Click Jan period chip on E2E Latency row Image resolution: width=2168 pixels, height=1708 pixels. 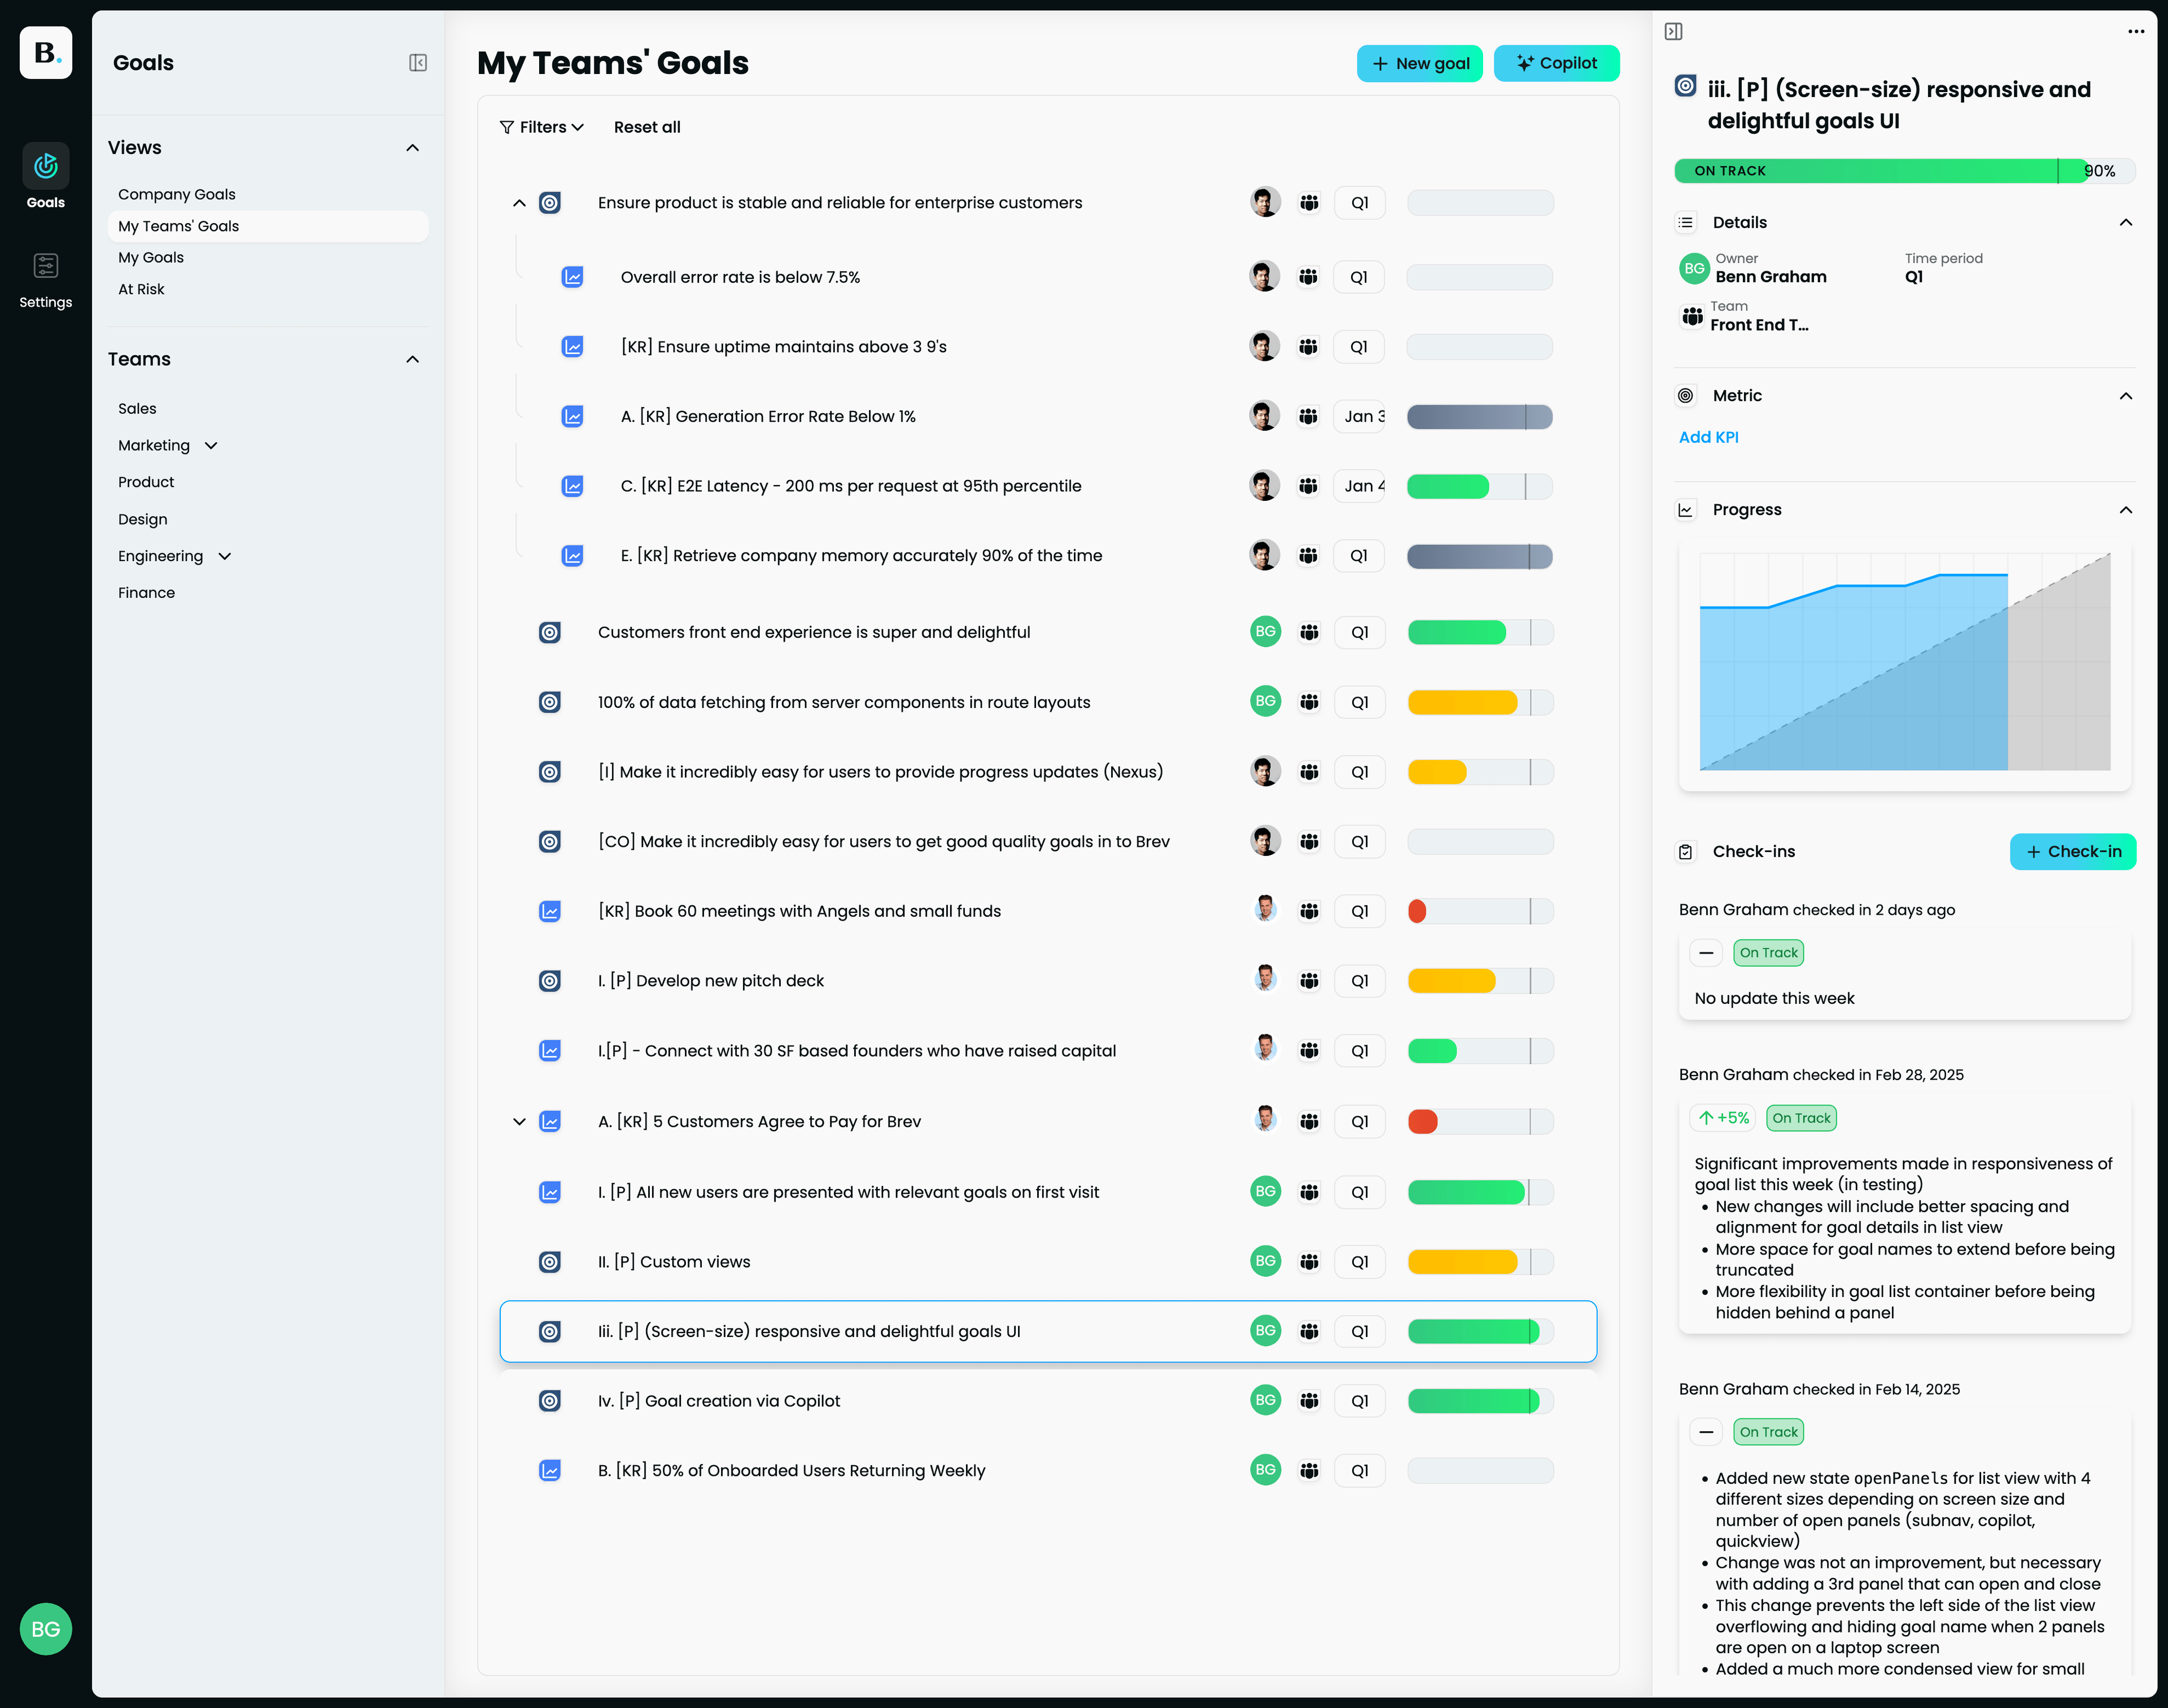[1359, 486]
